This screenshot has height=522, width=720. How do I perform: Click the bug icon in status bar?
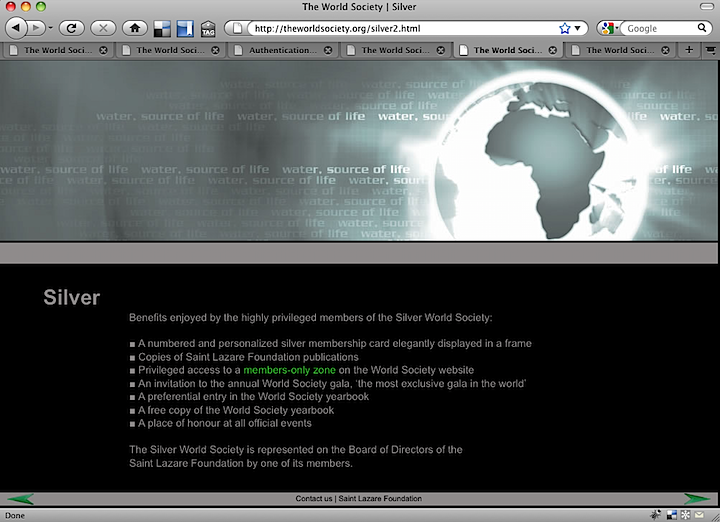(x=656, y=515)
